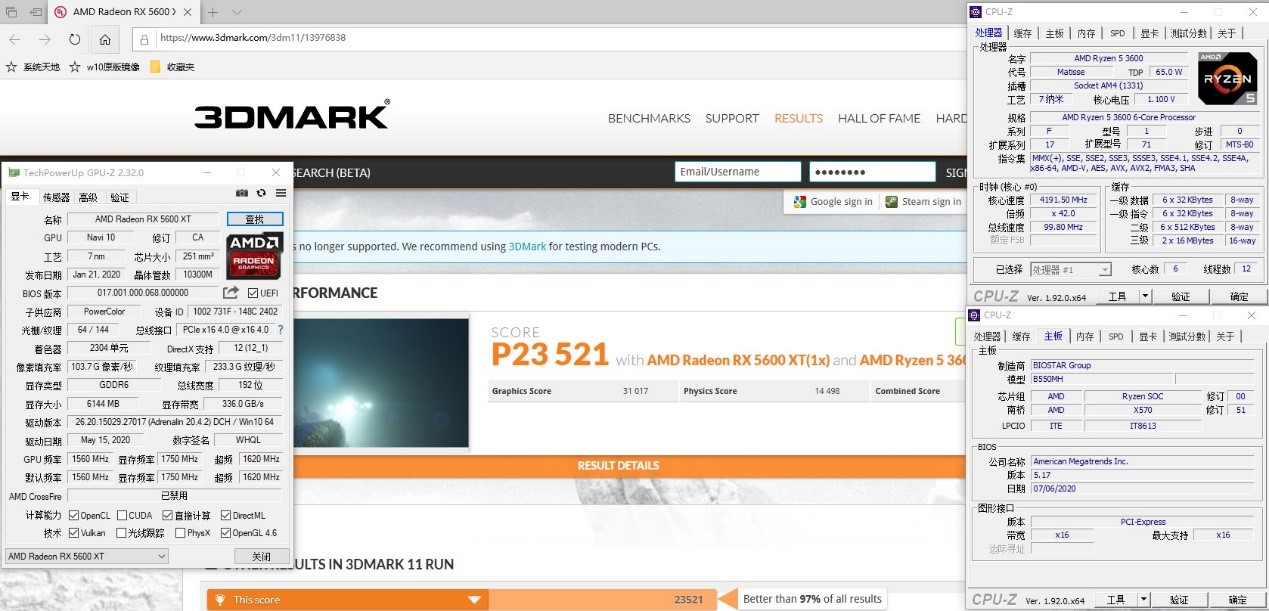1269x611 pixels.
Task: Click the RESULT DETAILS orange bar
Action: point(618,465)
